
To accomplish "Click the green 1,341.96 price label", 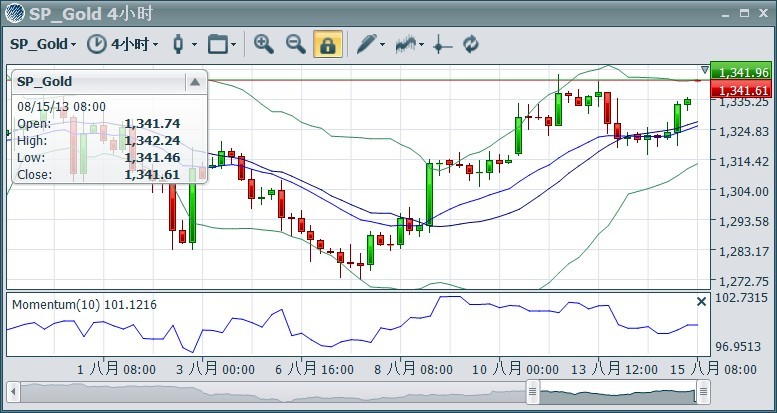I will tap(740, 72).
